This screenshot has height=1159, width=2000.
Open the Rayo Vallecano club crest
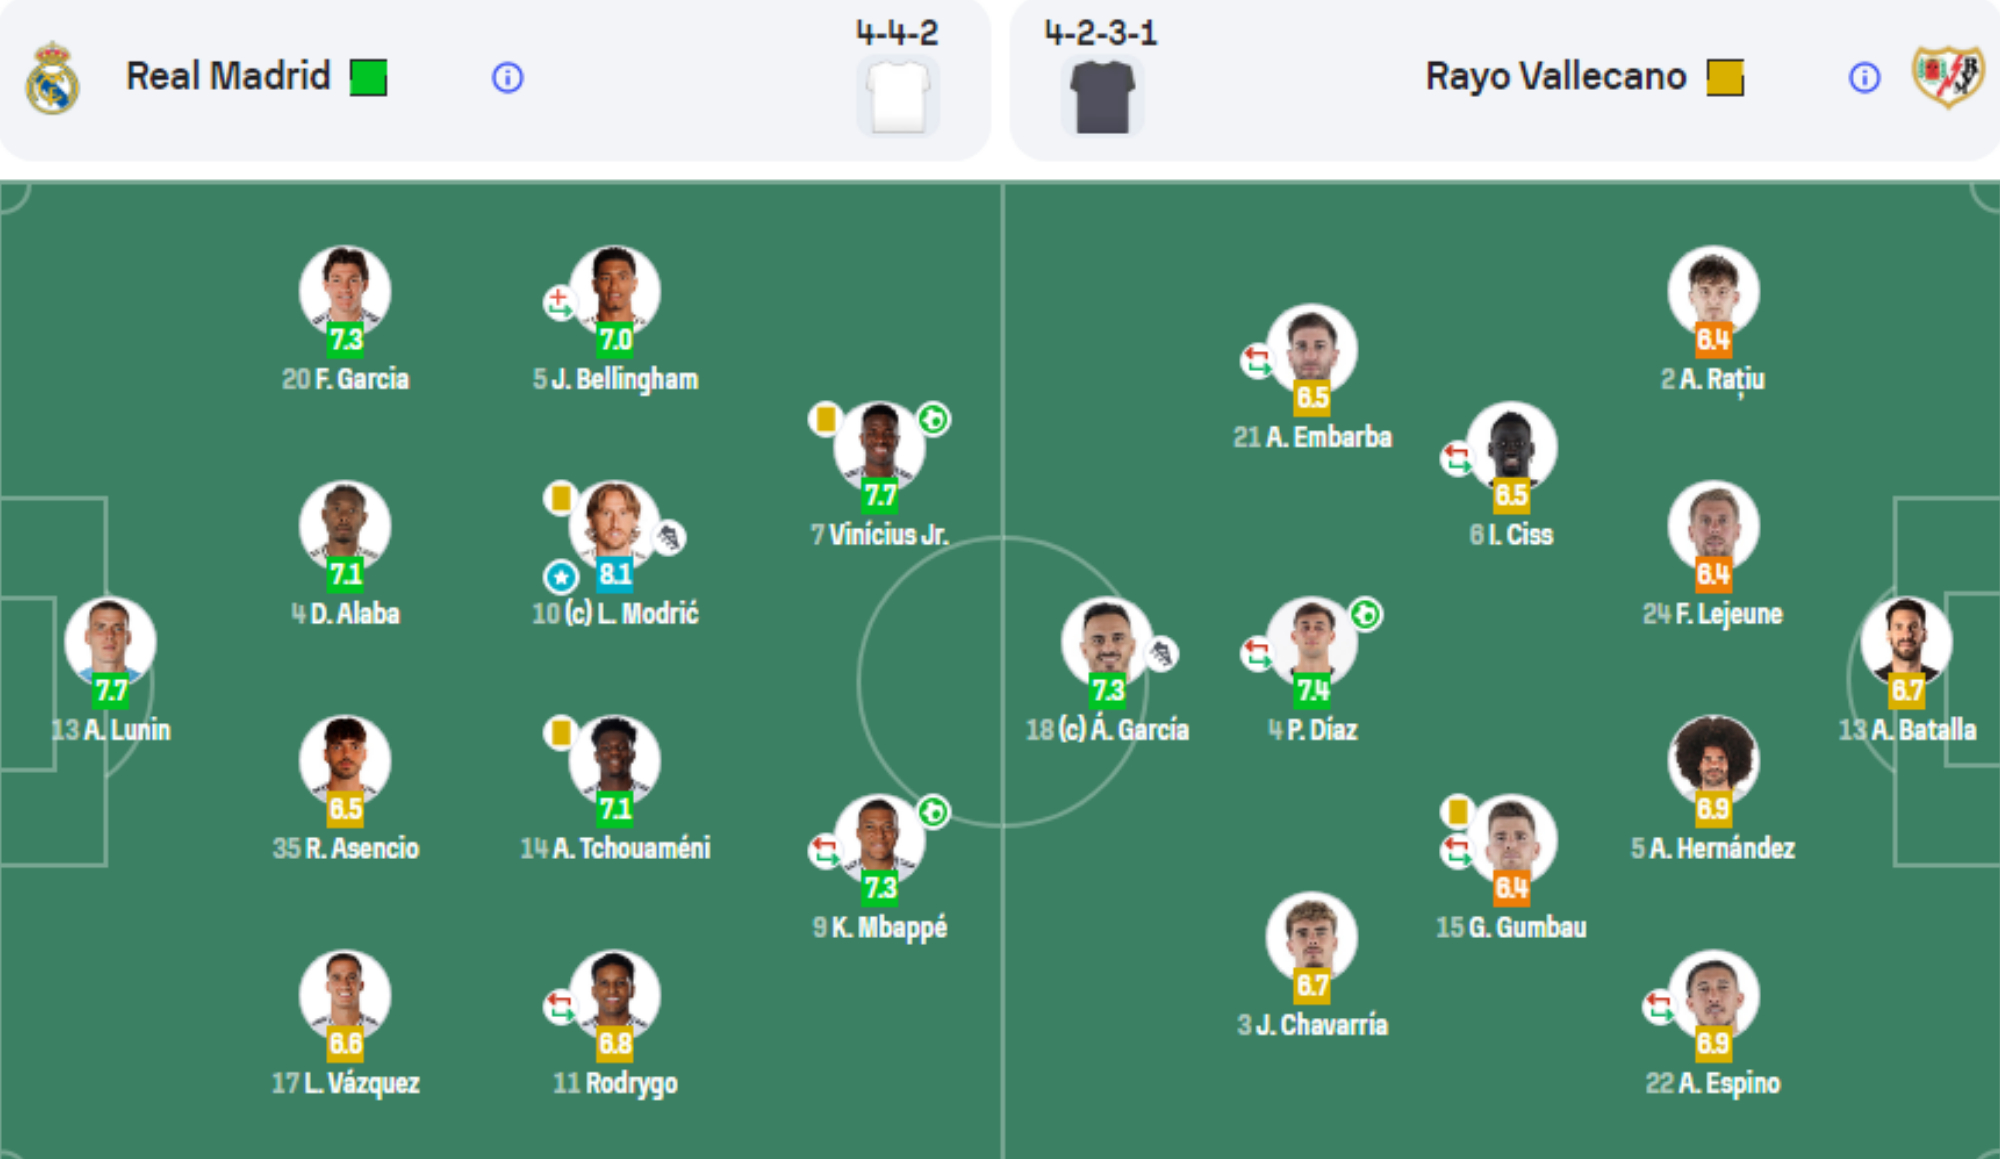pos(1946,77)
